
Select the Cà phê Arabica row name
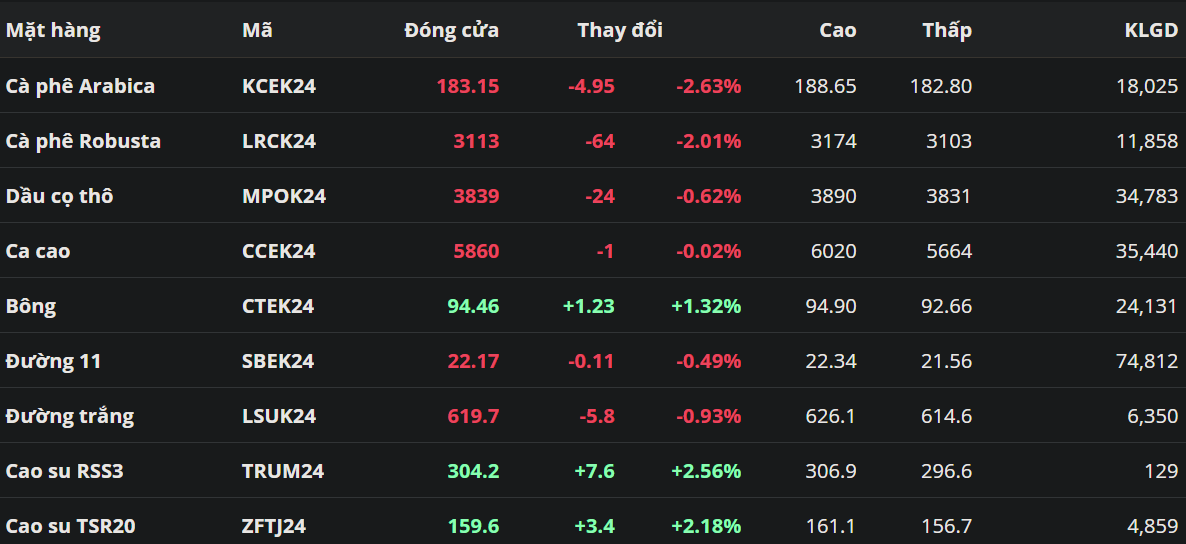pos(80,86)
